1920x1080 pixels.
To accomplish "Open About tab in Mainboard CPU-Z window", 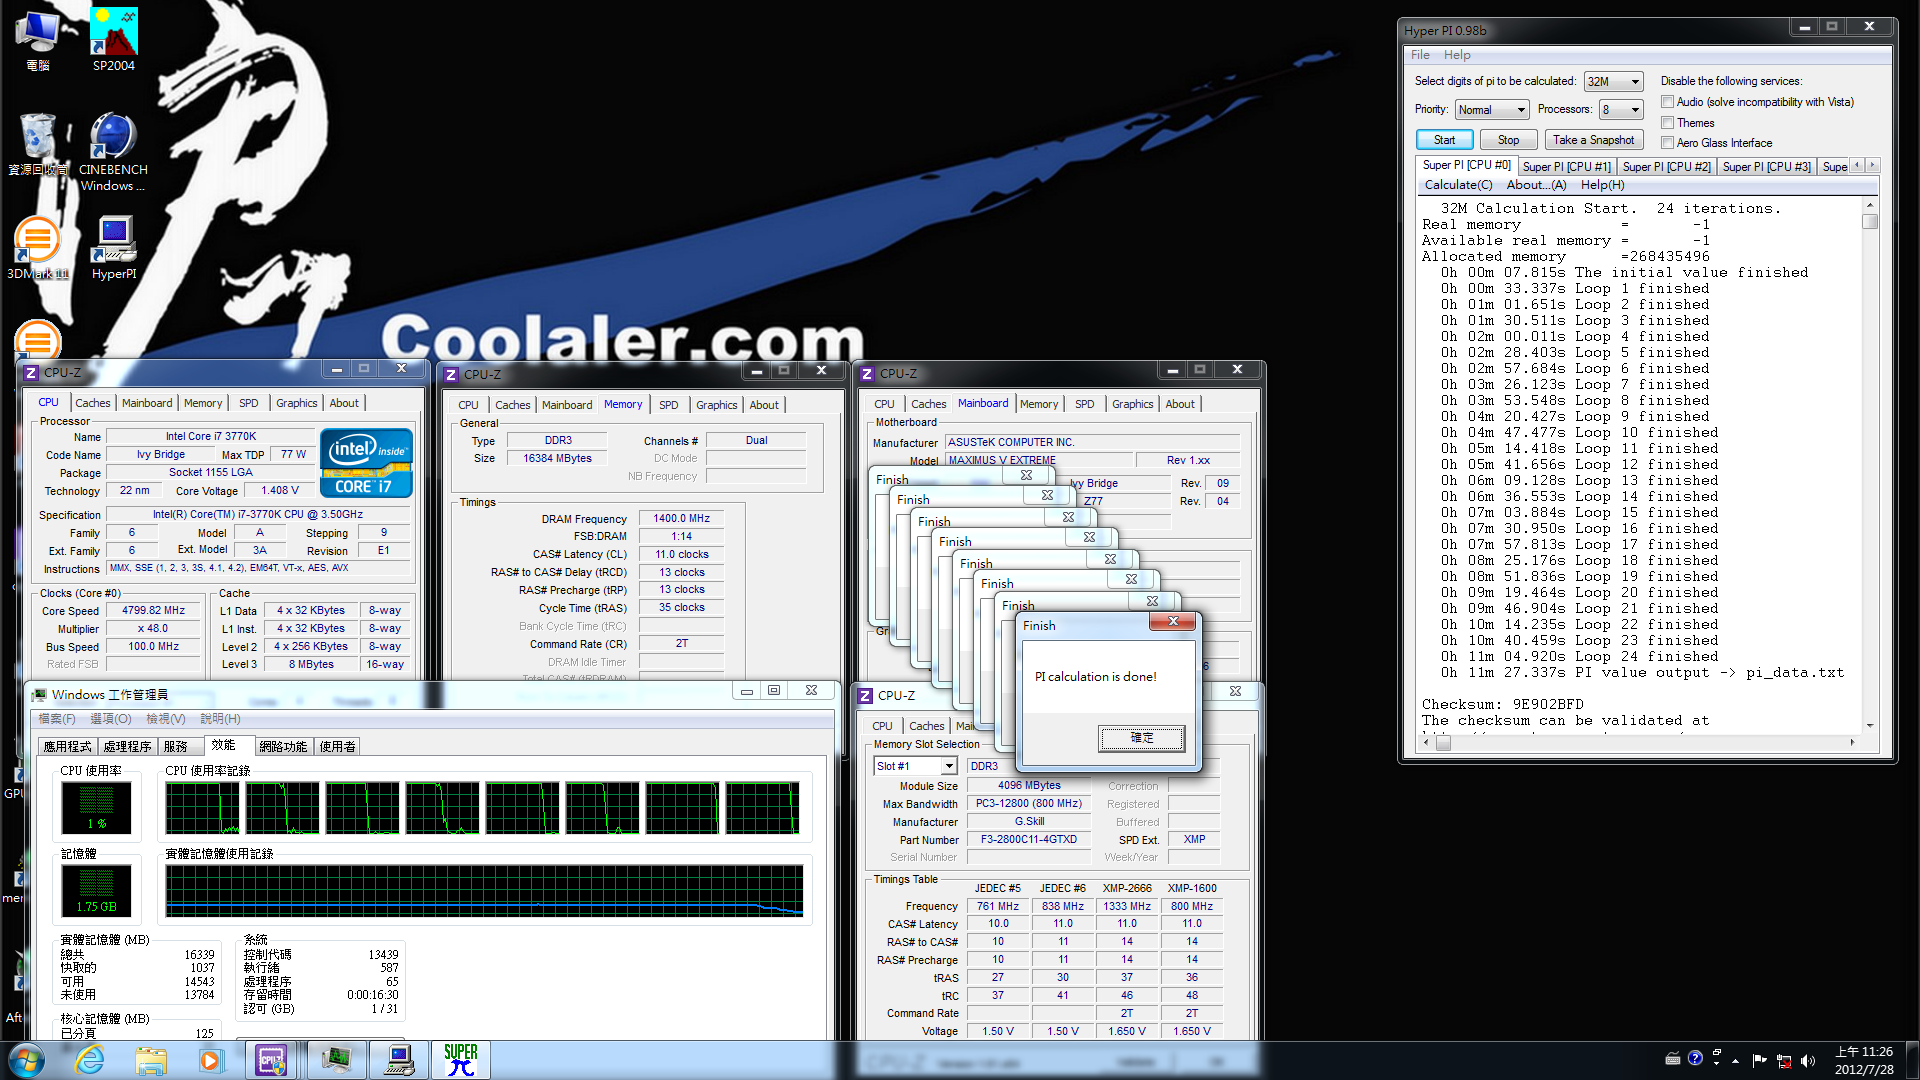I will click(x=1180, y=404).
